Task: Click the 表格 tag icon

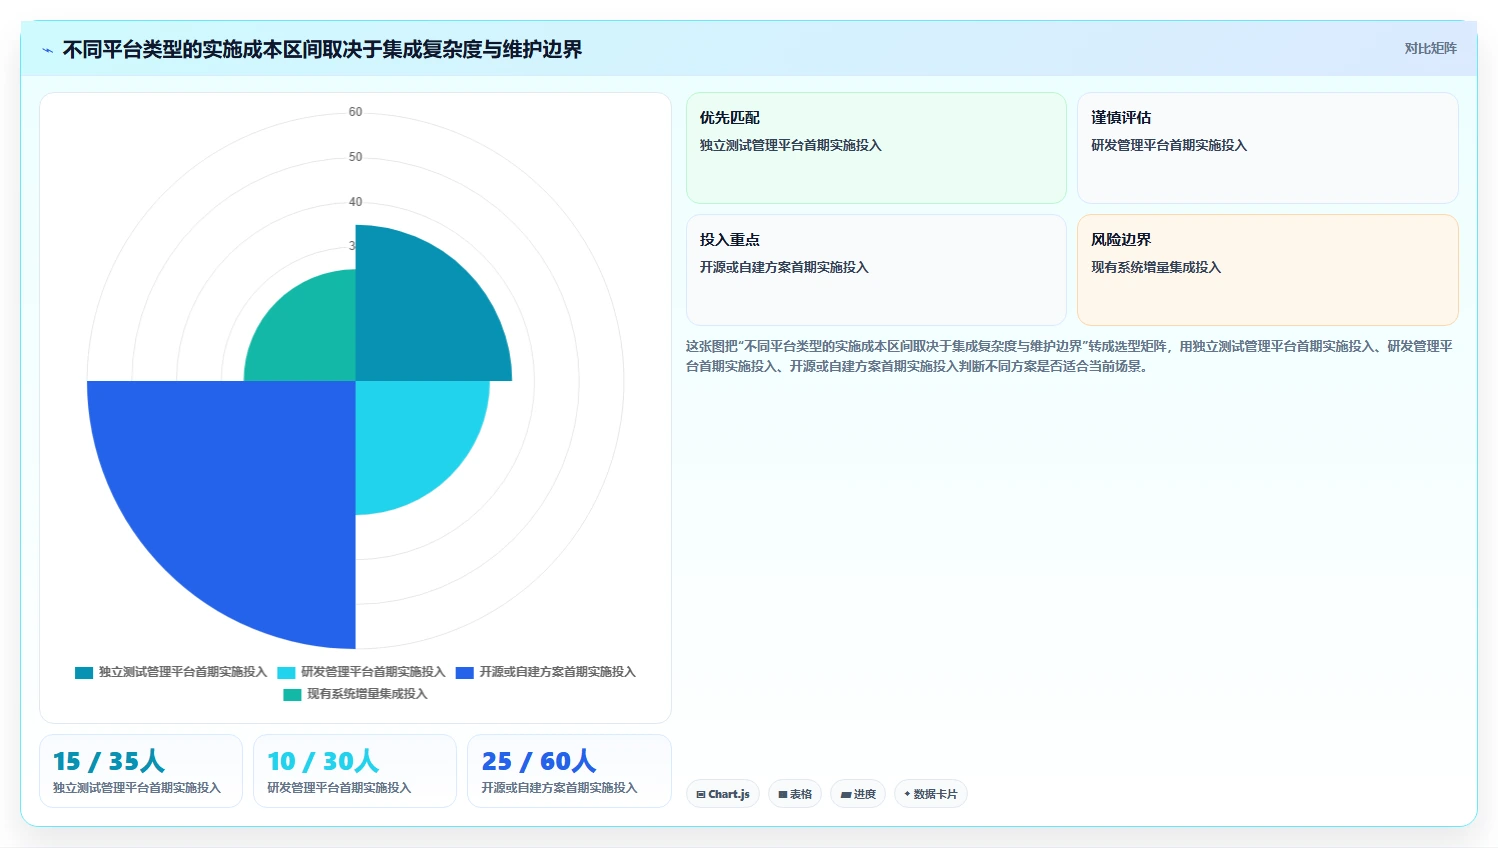Action: click(x=783, y=795)
